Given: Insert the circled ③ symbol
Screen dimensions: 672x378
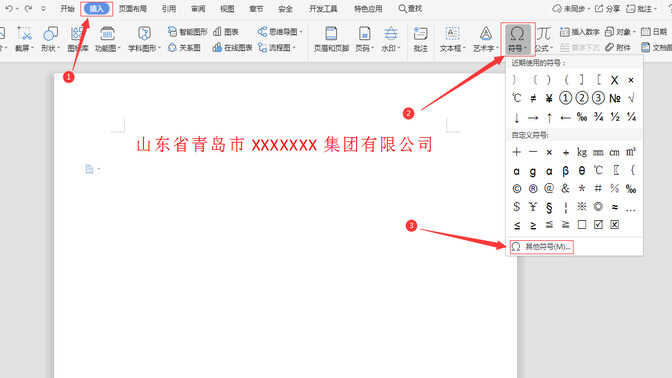Looking at the screenshot, I should (598, 99).
